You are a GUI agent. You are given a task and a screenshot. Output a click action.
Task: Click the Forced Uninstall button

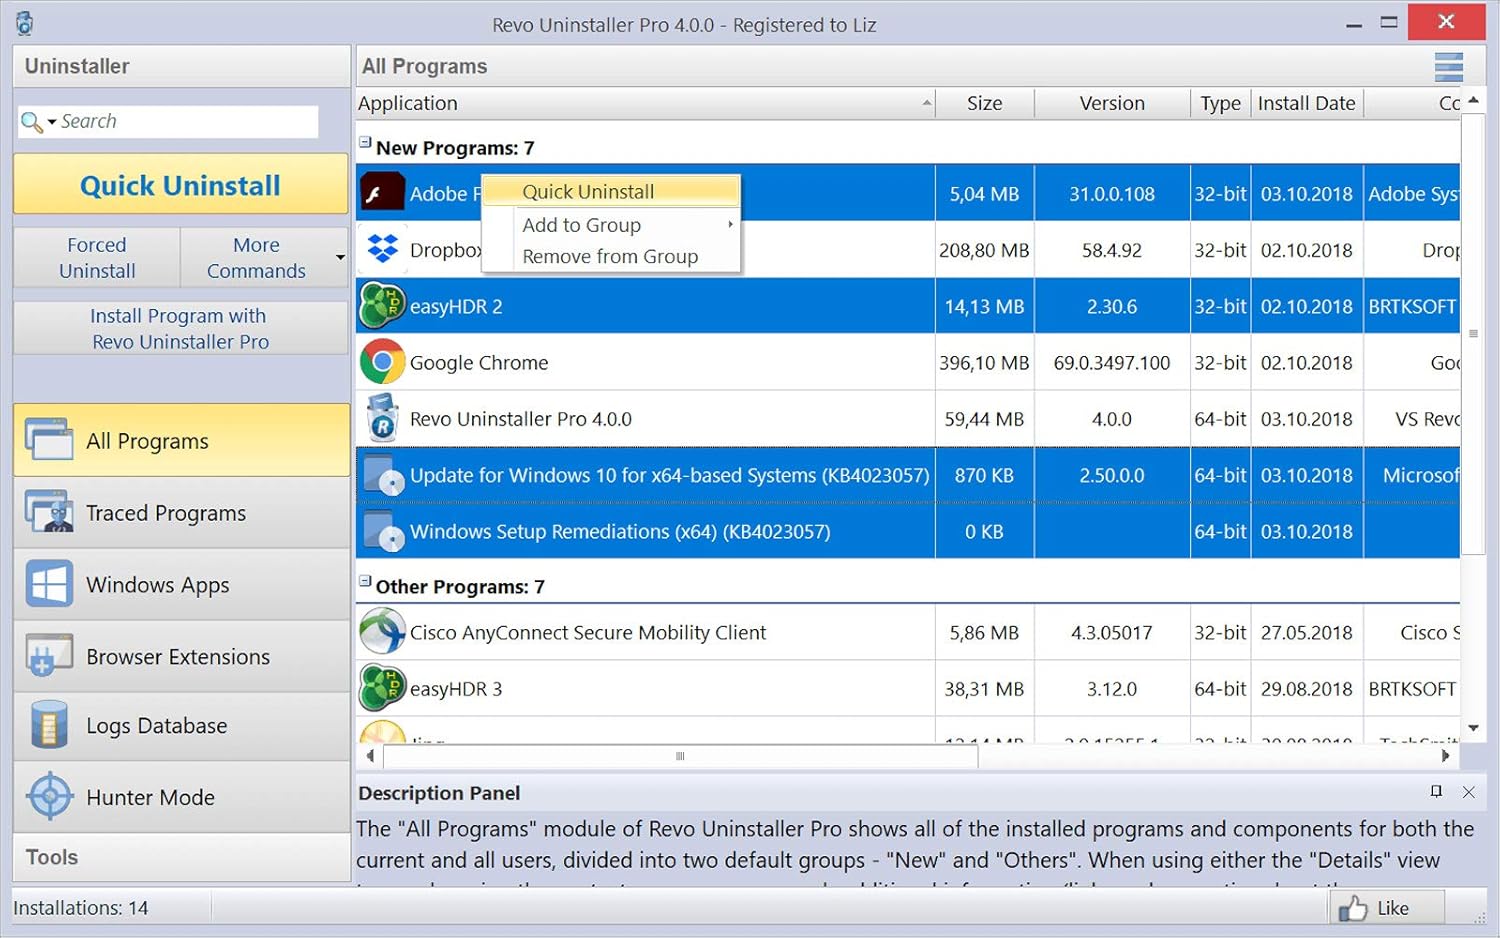click(x=97, y=258)
